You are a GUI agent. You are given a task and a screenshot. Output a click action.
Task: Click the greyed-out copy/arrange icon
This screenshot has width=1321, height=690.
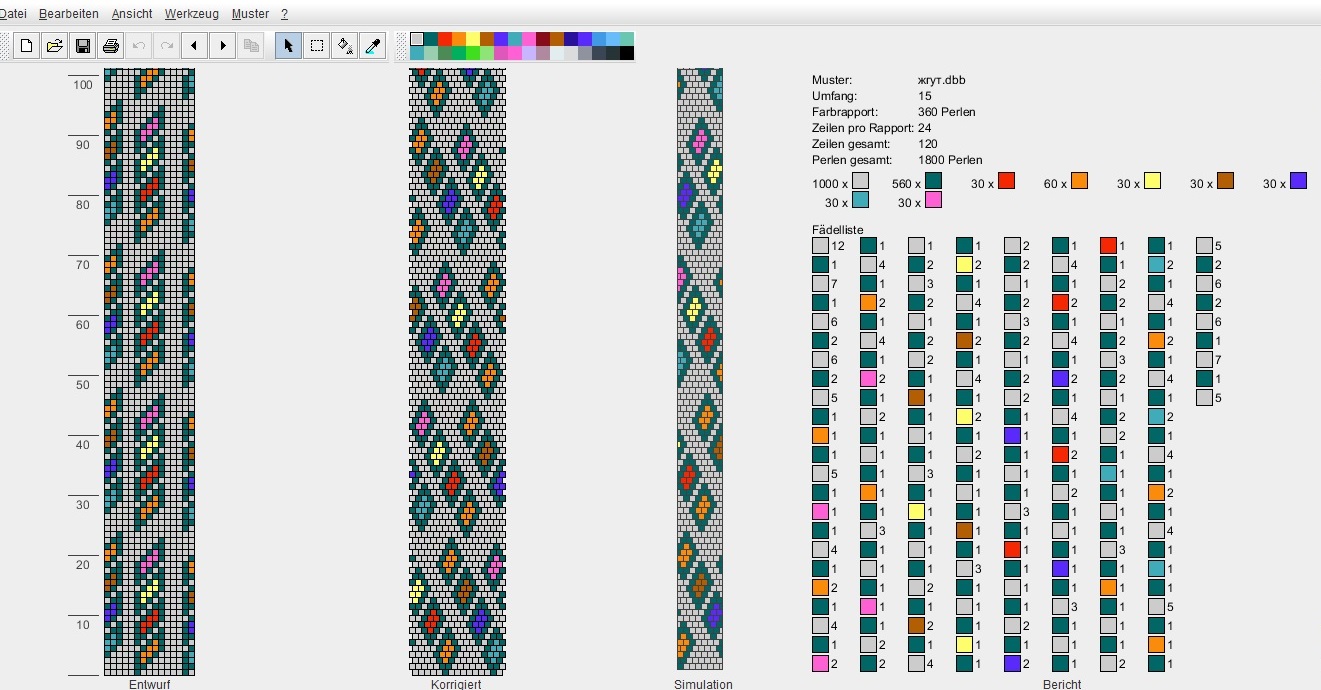pos(251,45)
